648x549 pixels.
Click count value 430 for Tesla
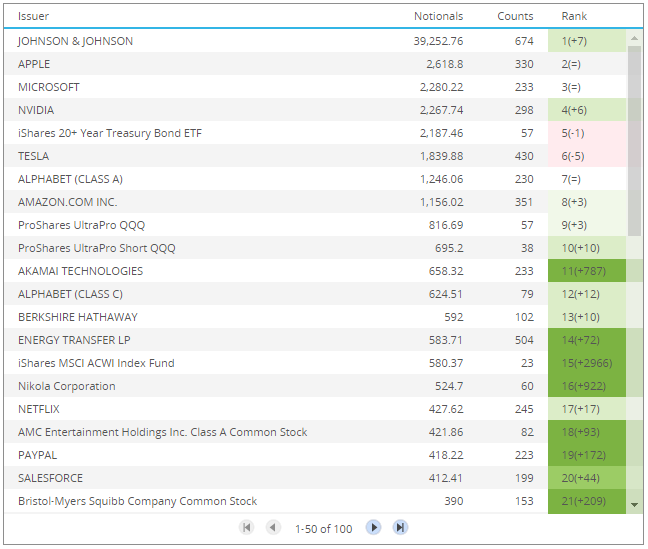coord(524,156)
